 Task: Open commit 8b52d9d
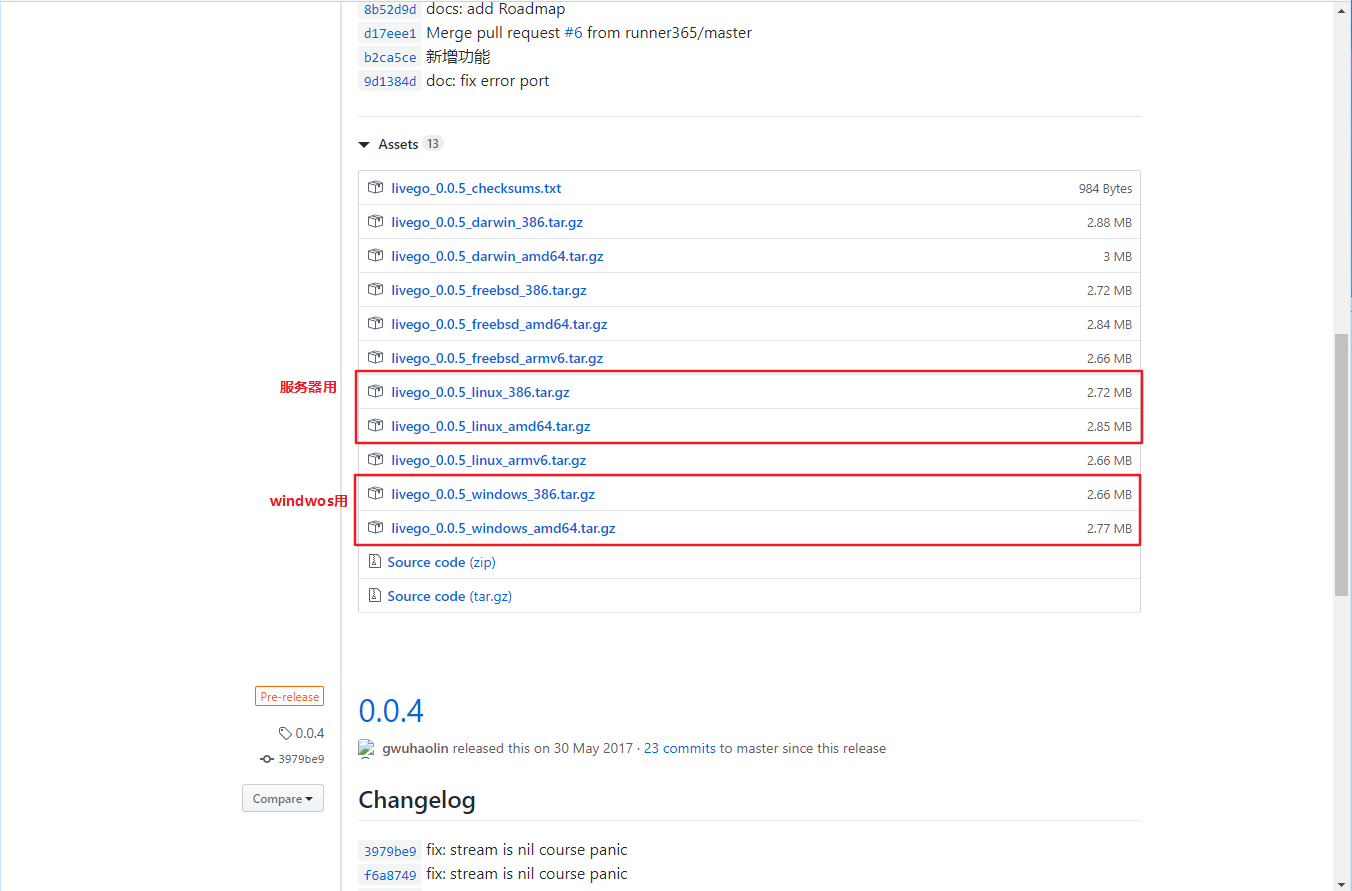coord(390,9)
